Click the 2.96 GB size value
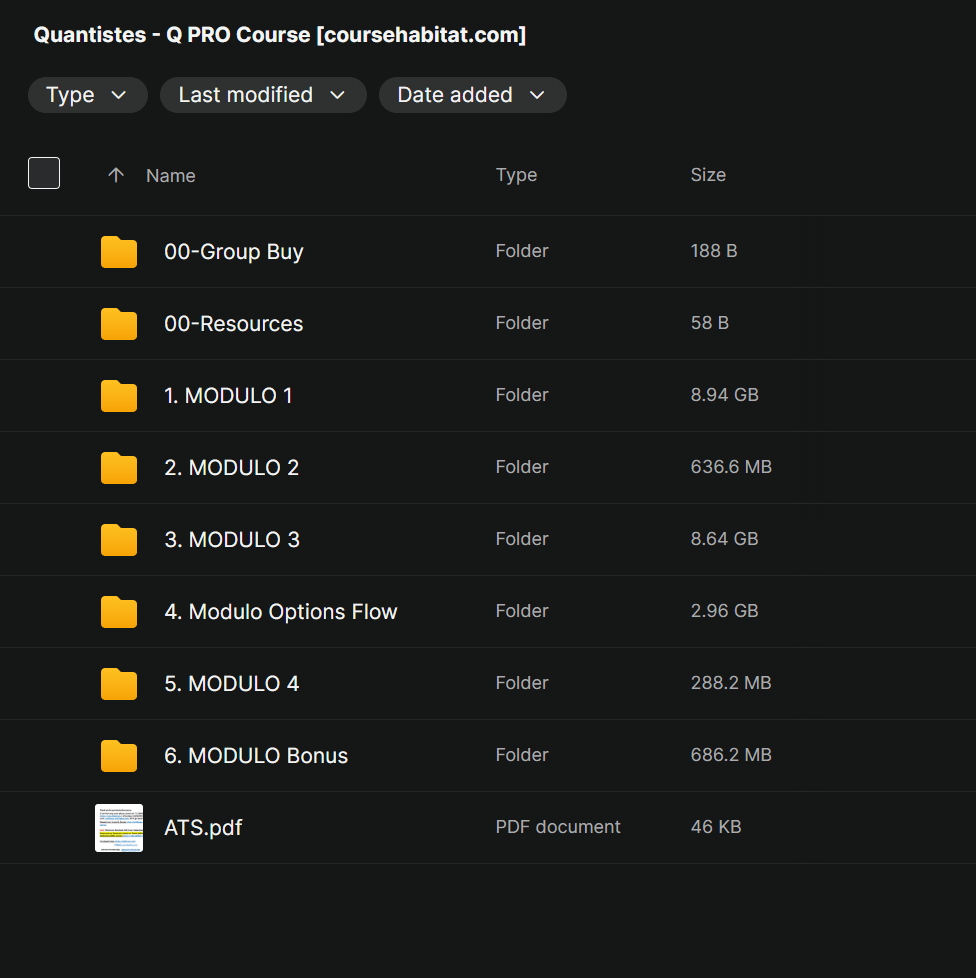Viewport: 976px width, 978px height. click(724, 611)
